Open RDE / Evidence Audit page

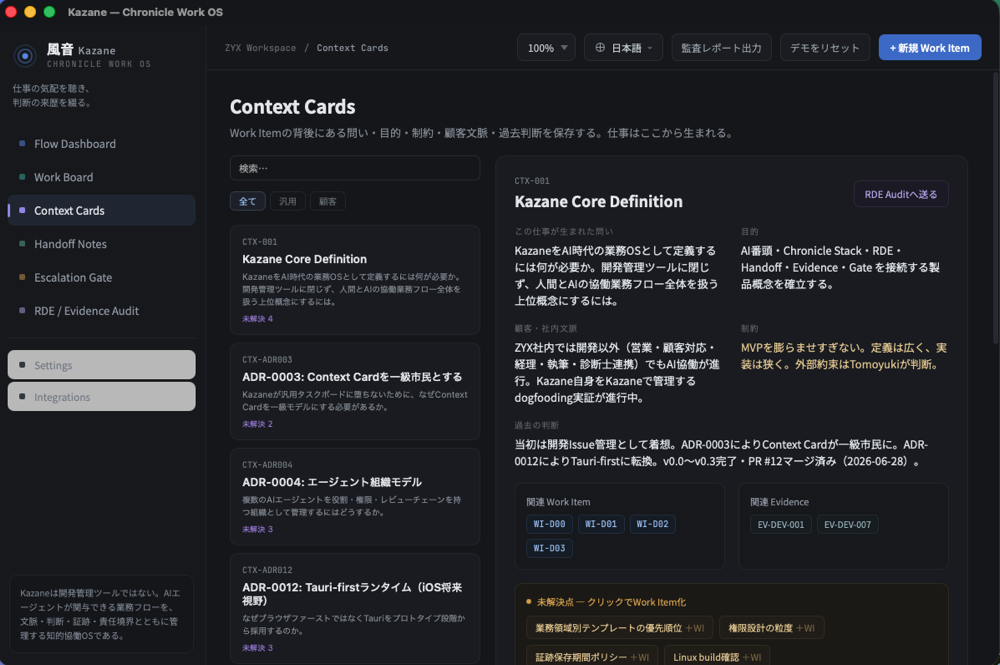[x=101, y=311]
